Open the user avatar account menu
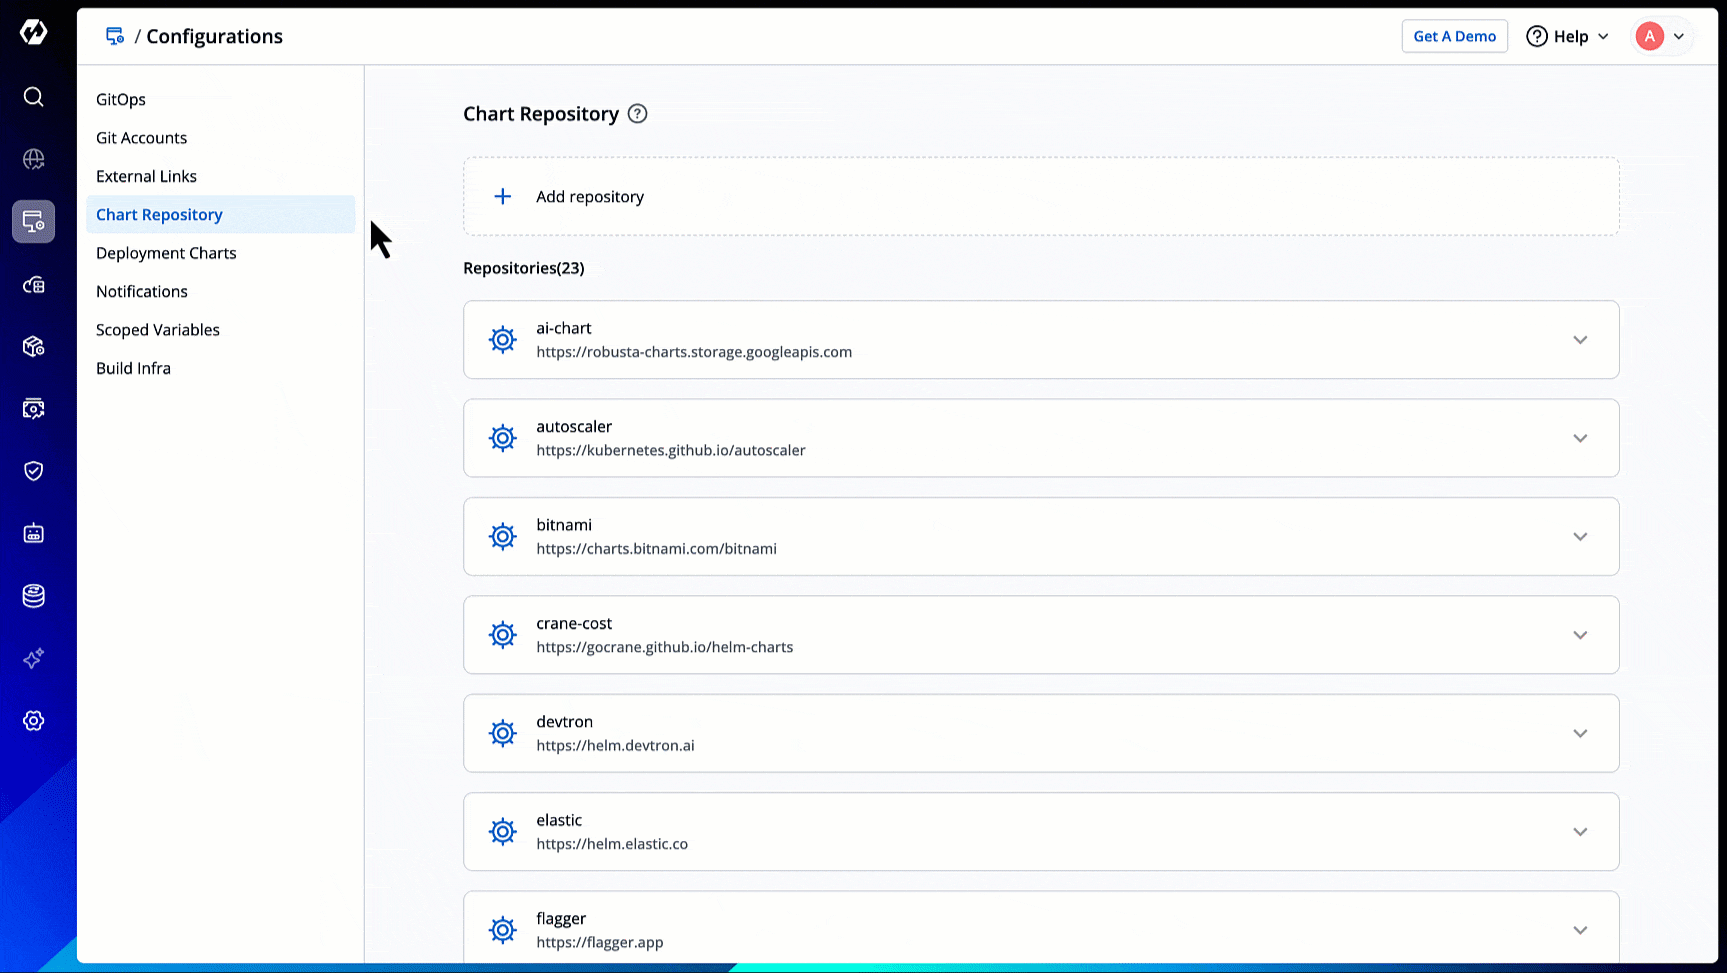This screenshot has width=1727, height=973. [x=1660, y=36]
